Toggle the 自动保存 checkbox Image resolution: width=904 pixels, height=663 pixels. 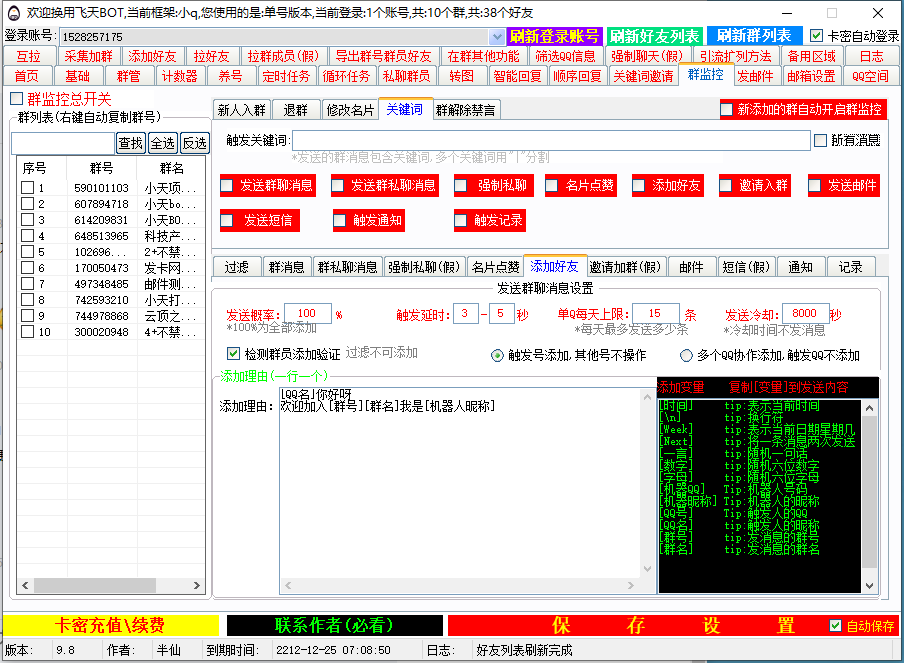(836, 625)
